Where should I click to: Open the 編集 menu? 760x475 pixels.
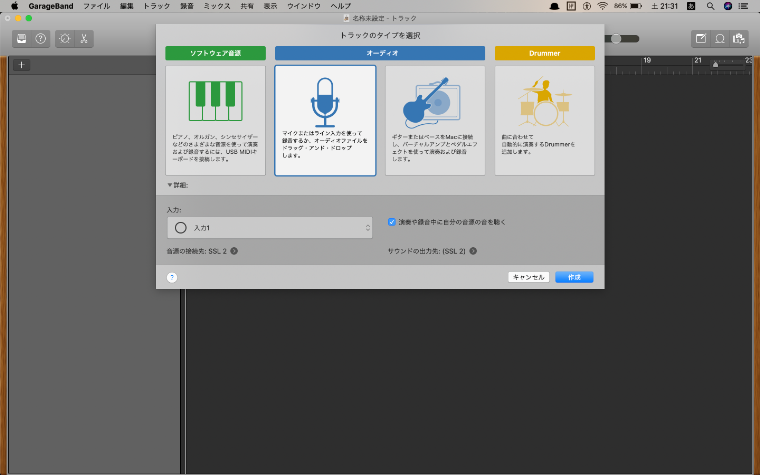127,6
